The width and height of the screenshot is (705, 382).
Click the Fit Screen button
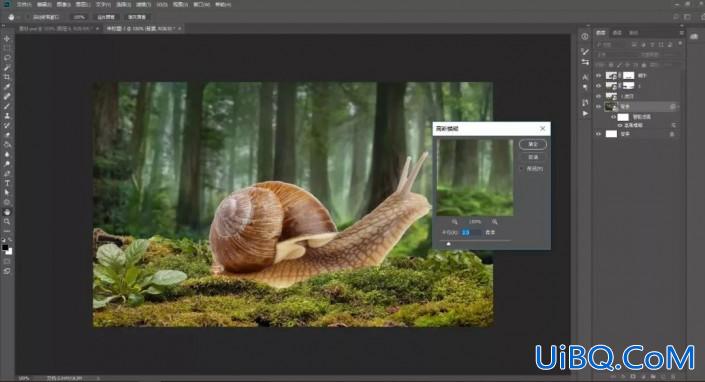tap(106, 17)
